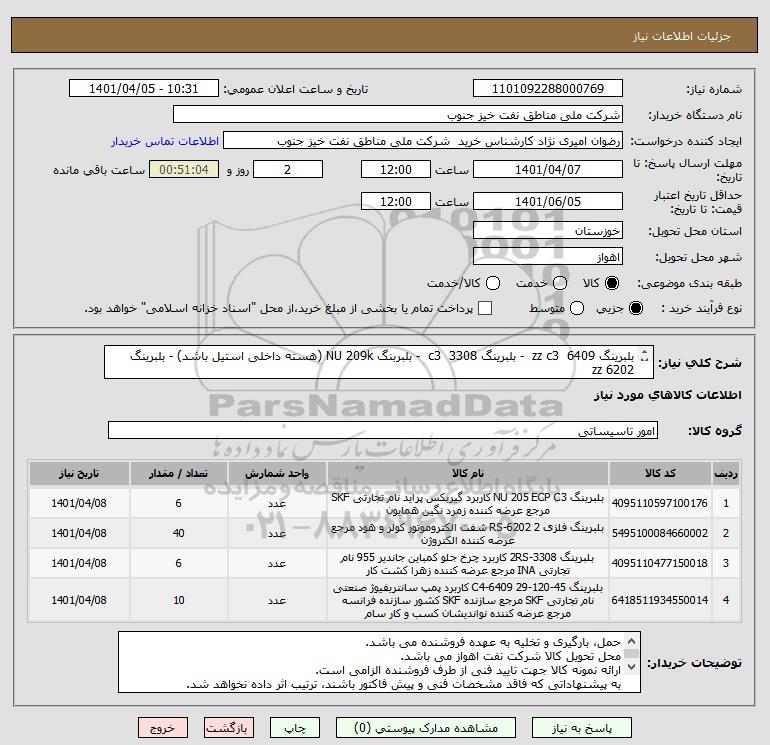Click scroll down arrow in buyer notes

coord(632,667)
